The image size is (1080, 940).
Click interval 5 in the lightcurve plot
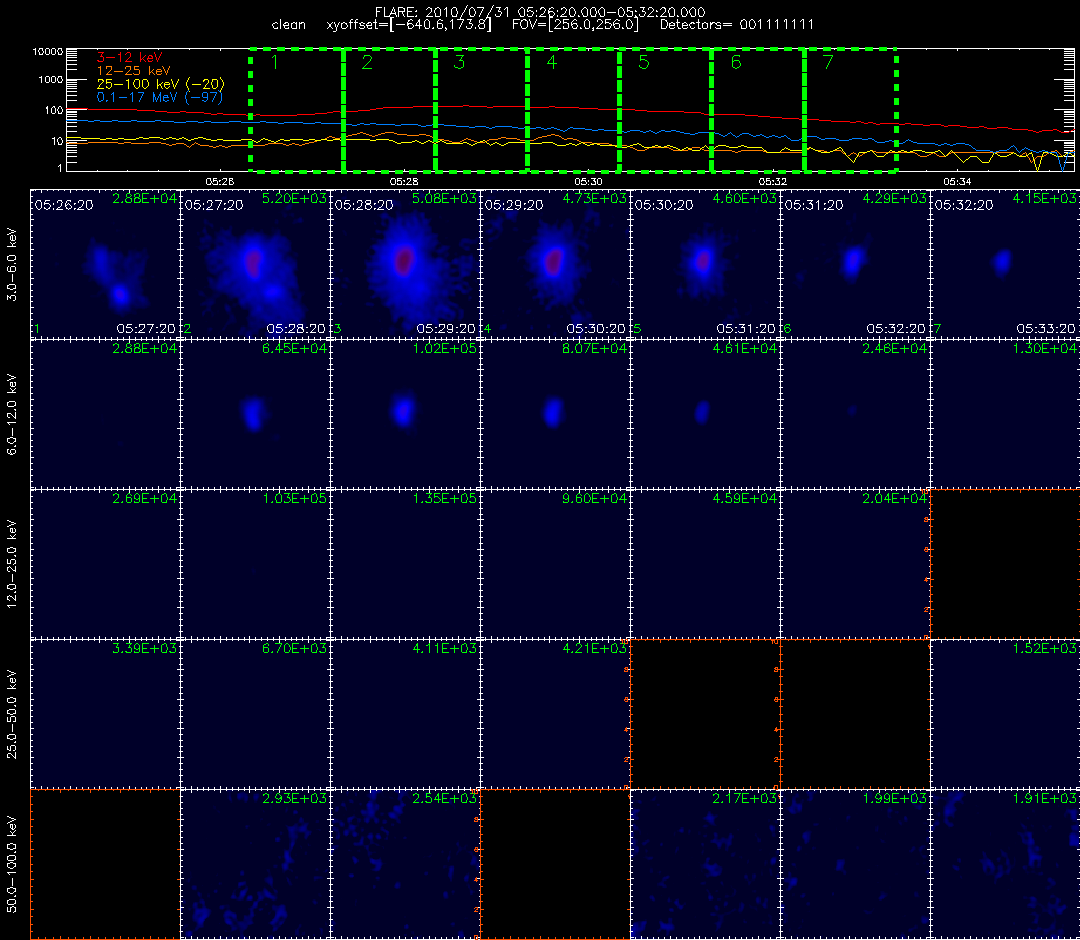pos(666,110)
